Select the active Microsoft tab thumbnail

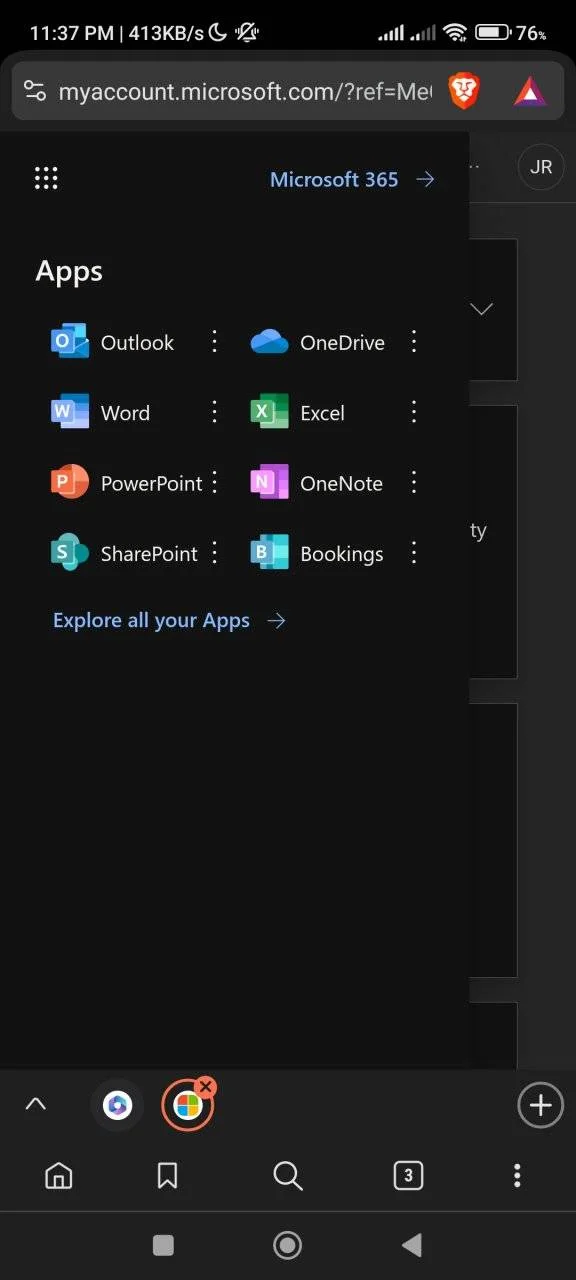(188, 1106)
